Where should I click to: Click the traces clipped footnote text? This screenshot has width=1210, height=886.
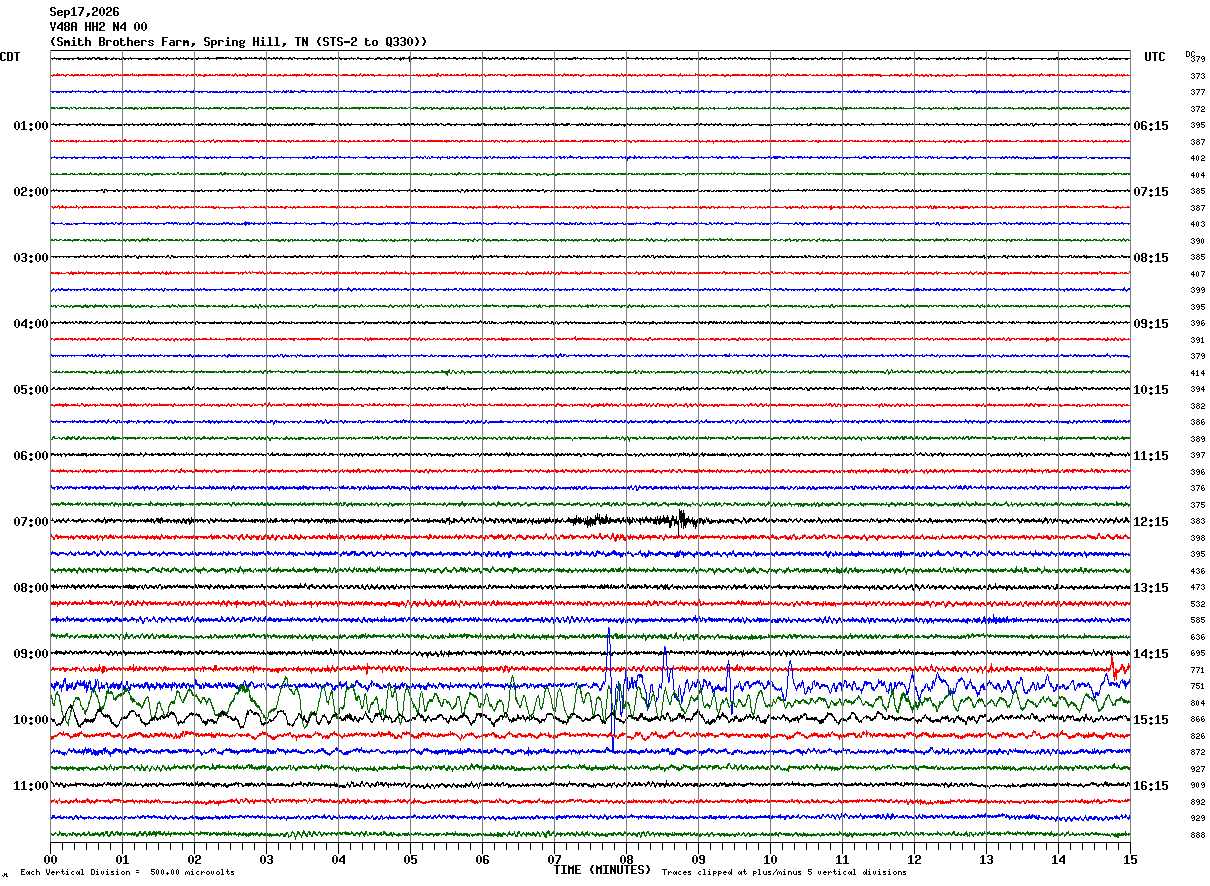pyautogui.click(x=784, y=872)
